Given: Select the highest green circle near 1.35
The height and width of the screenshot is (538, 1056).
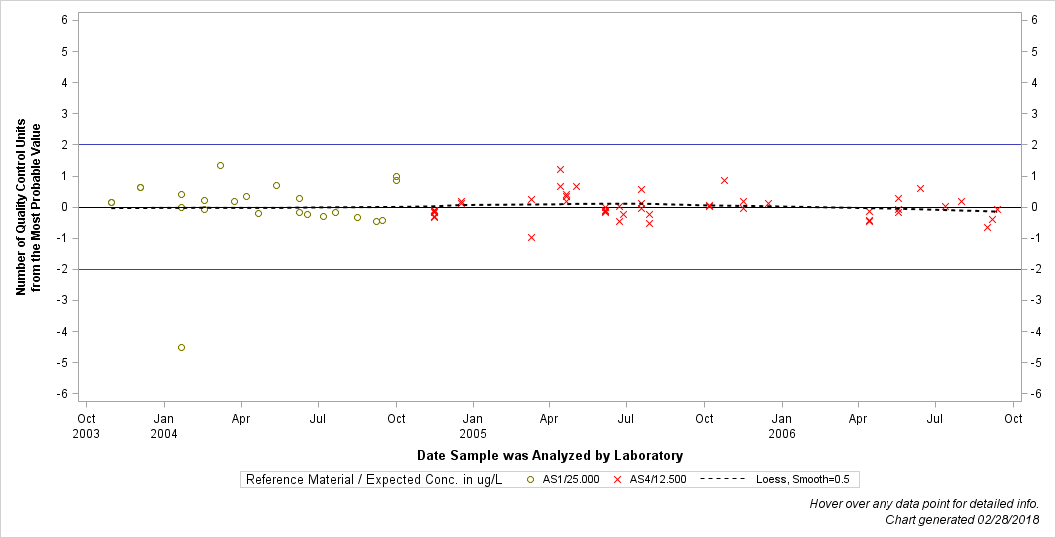Looking at the screenshot, I should [220, 165].
